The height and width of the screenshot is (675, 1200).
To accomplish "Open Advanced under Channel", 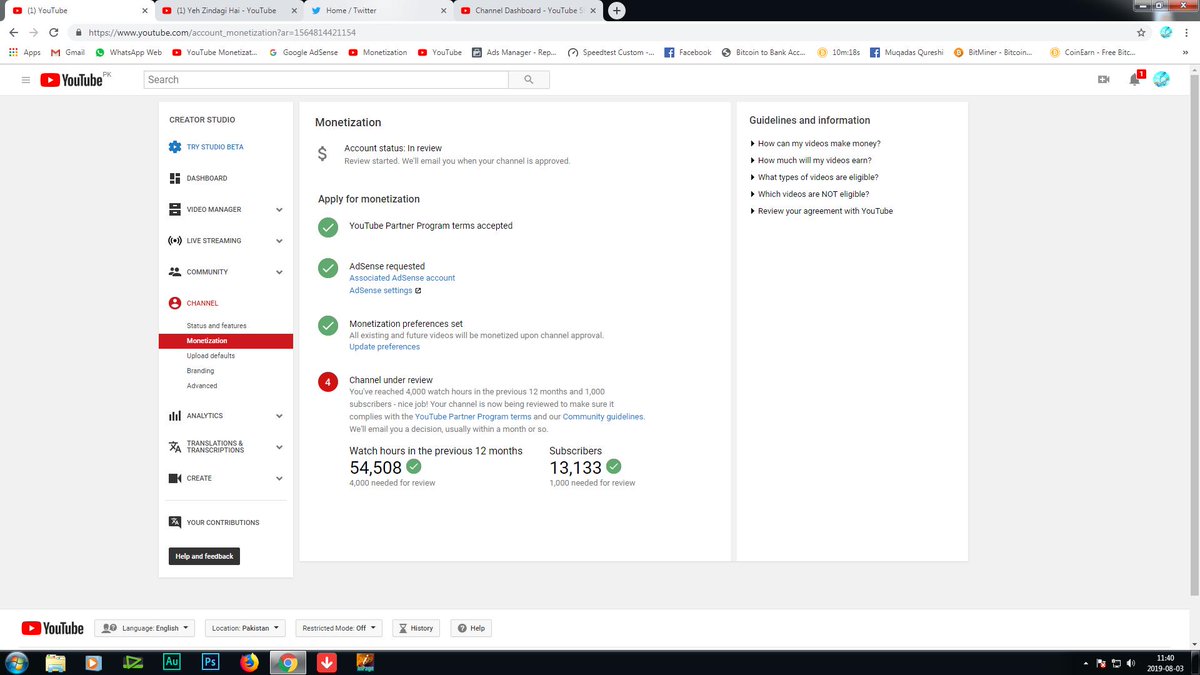I will click(202, 386).
